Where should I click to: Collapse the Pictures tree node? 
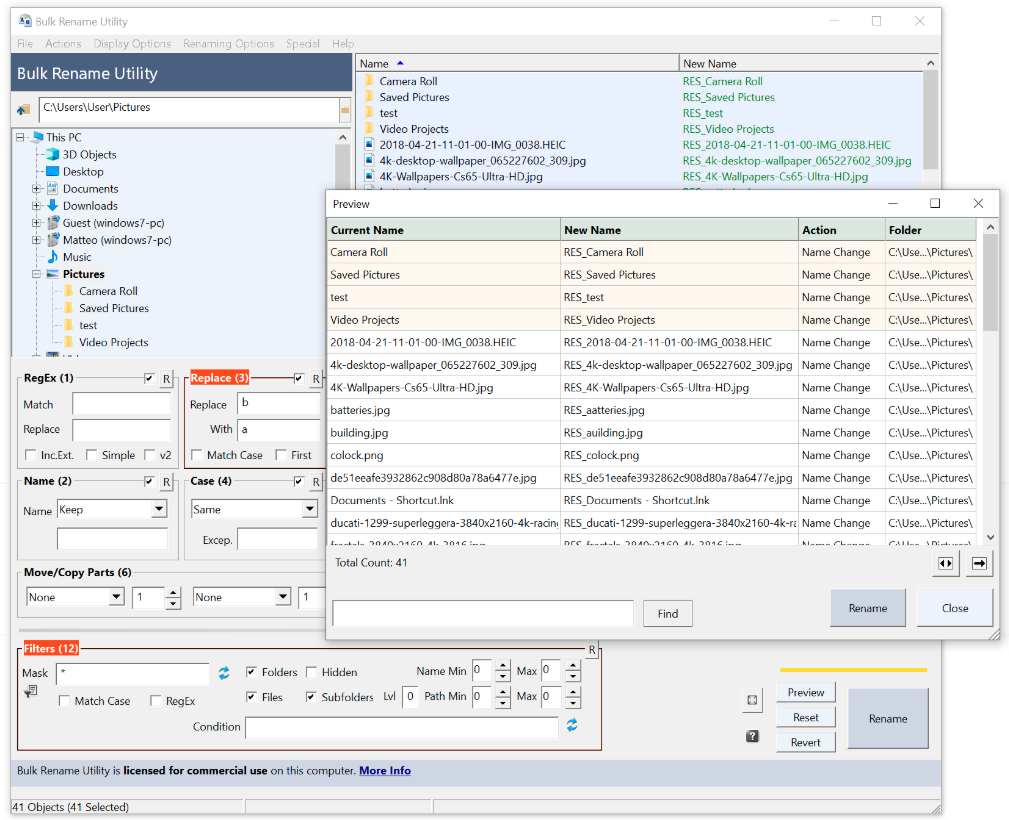point(37,274)
